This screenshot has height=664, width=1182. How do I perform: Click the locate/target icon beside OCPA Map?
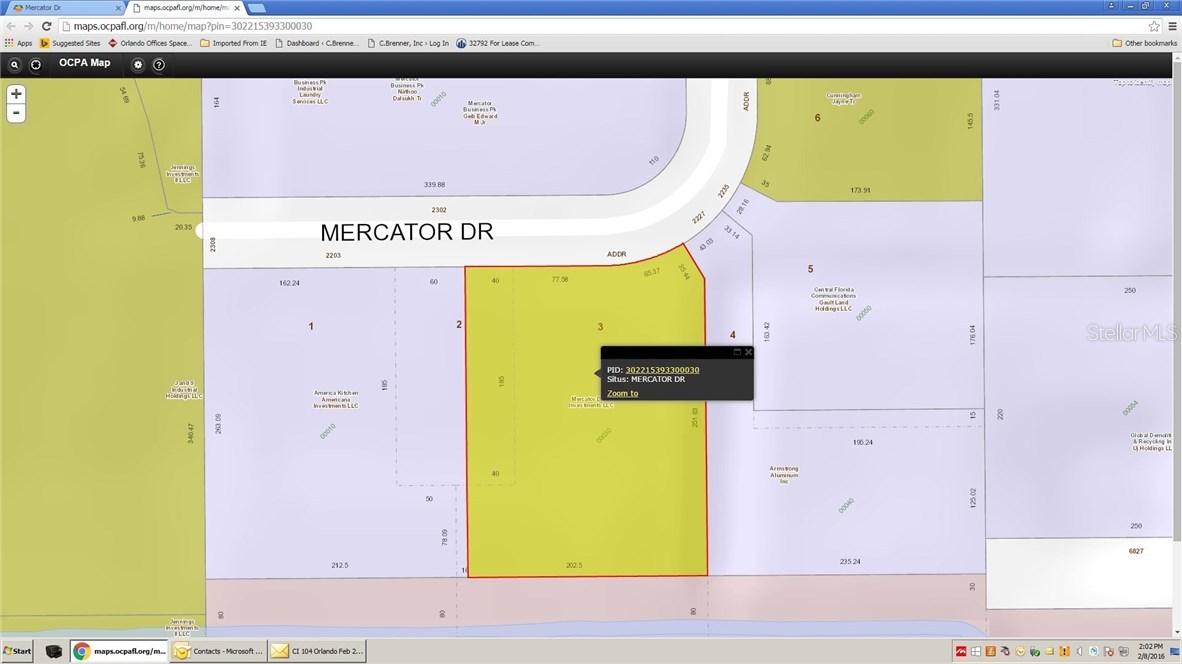35,65
